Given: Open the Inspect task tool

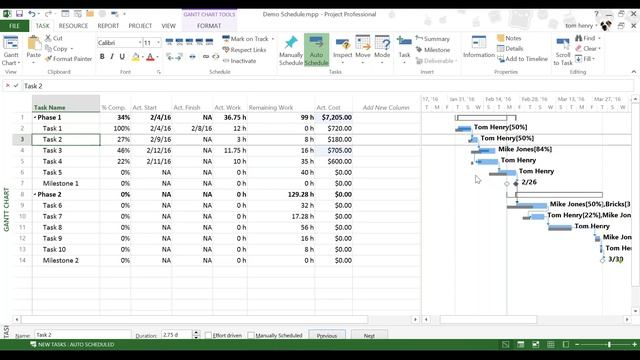Looking at the screenshot, I should [342, 50].
